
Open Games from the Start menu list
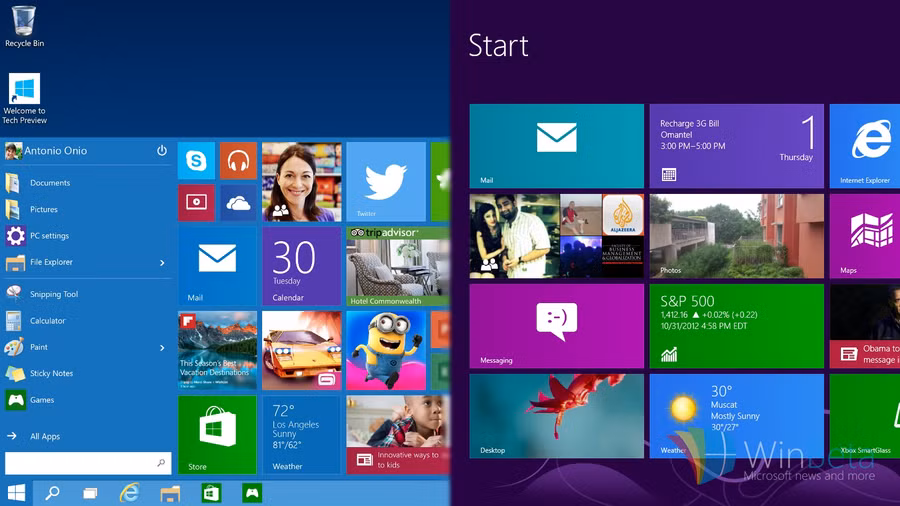tap(86, 400)
